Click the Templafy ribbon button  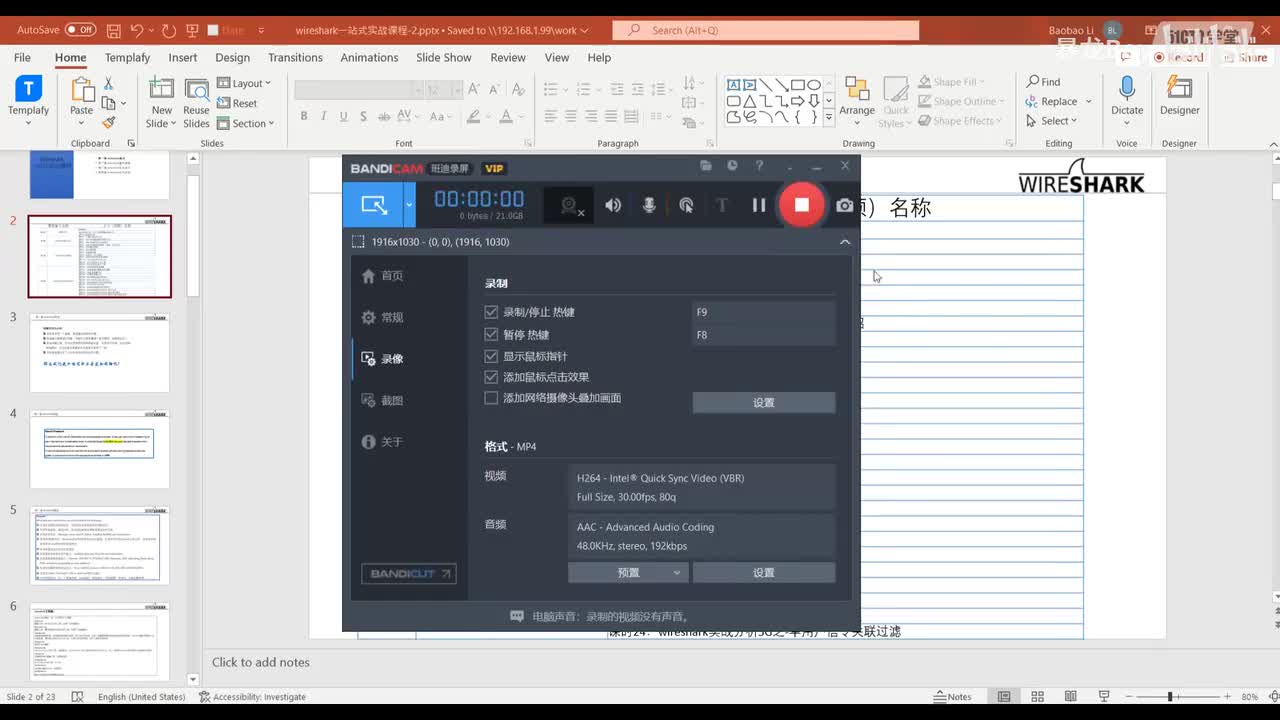point(28,96)
